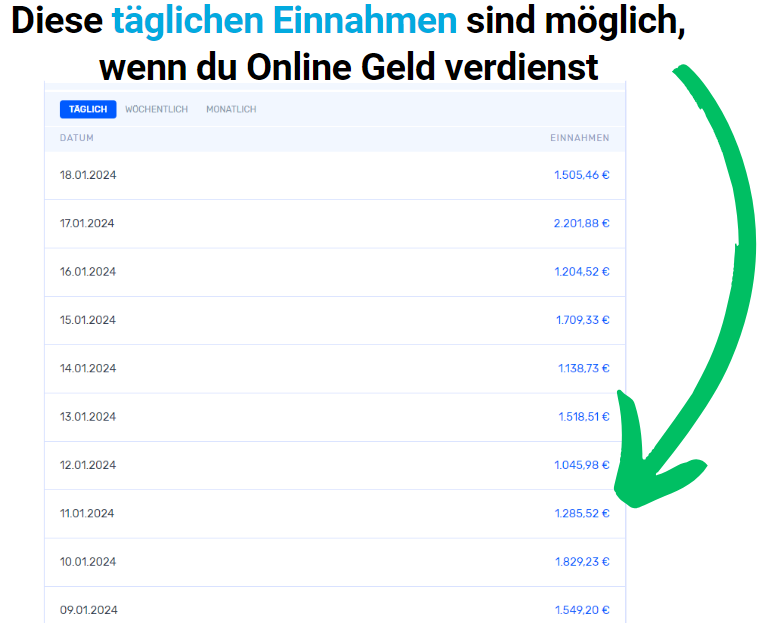Select the date 15.01.2024

(x=88, y=320)
